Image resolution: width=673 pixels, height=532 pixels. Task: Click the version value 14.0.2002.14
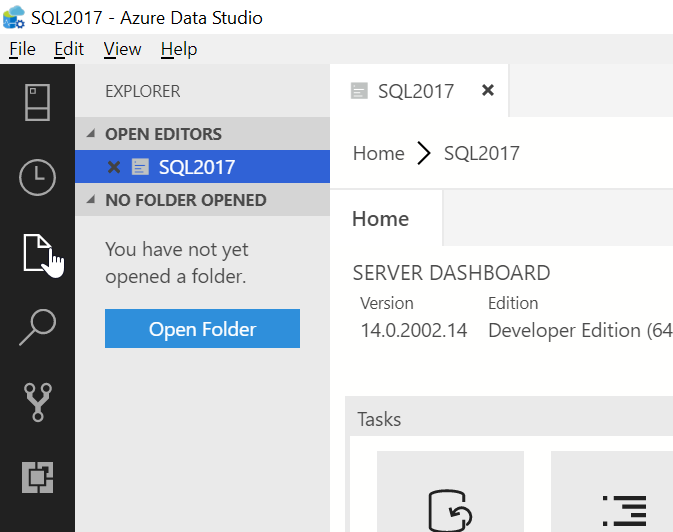coord(414,330)
